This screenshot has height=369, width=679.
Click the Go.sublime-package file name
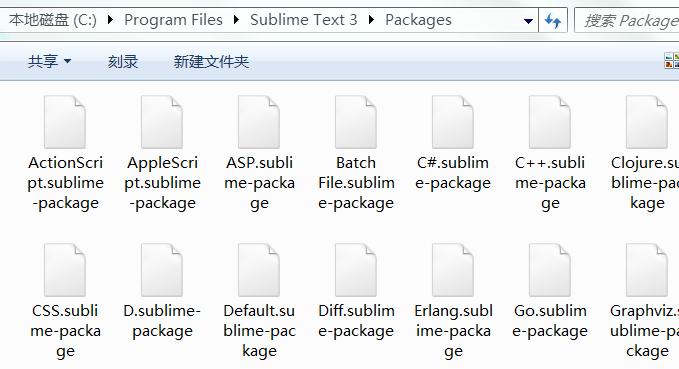click(550, 321)
